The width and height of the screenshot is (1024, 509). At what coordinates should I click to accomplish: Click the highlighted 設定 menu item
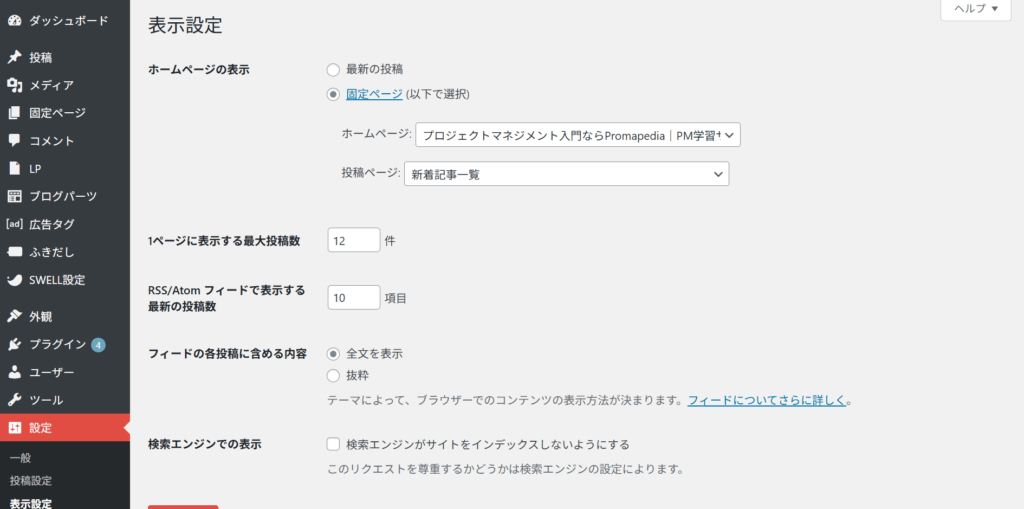[65, 428]
